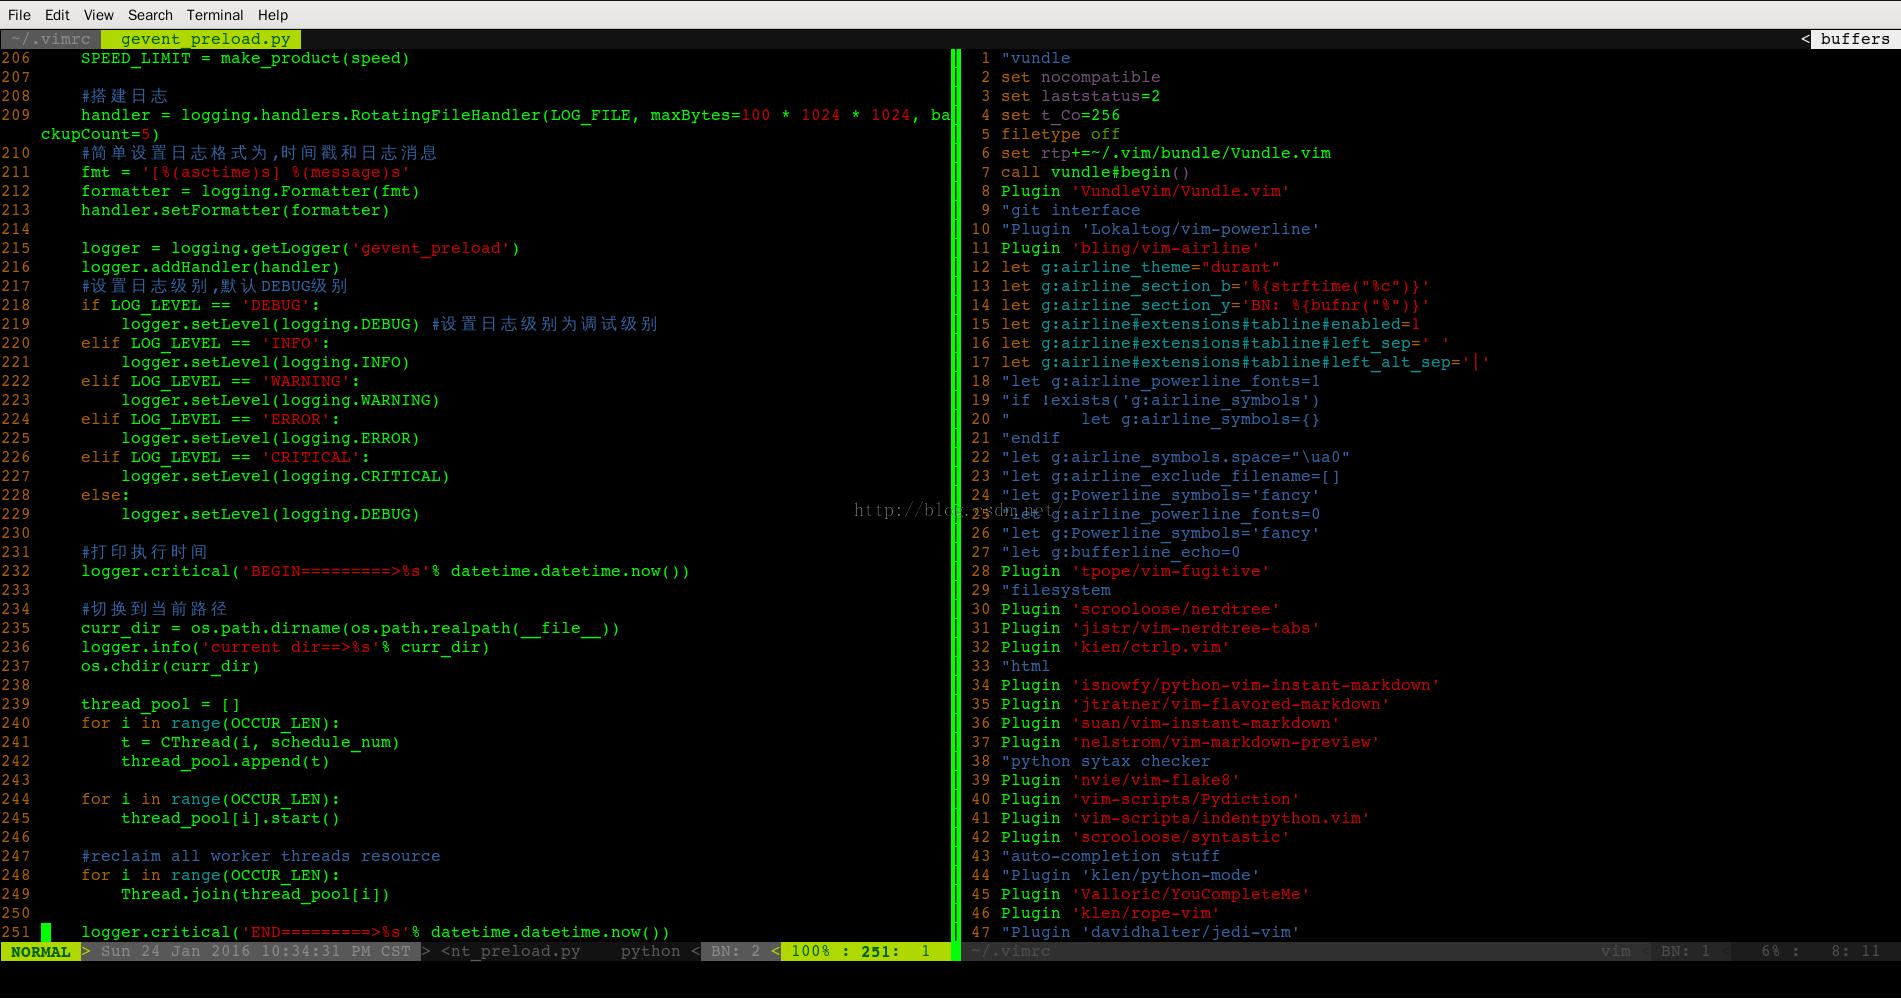Click the set nocompatible line in .vimrc
1901x999 pixels.
(1080, 77)
